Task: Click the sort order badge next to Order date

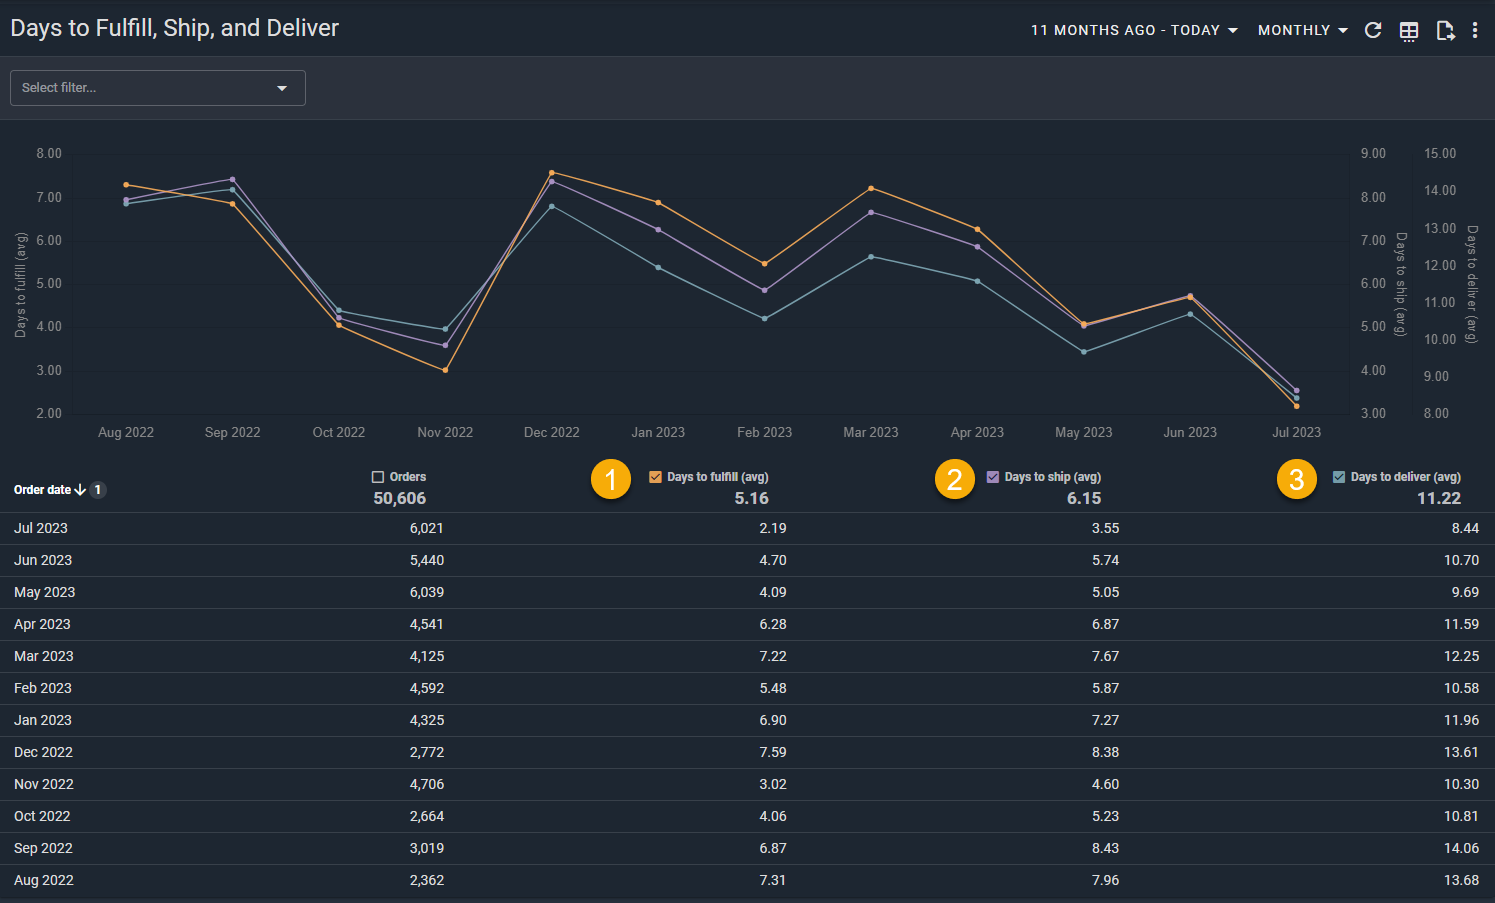Action: pyautogui.click(x=98, y=490)
